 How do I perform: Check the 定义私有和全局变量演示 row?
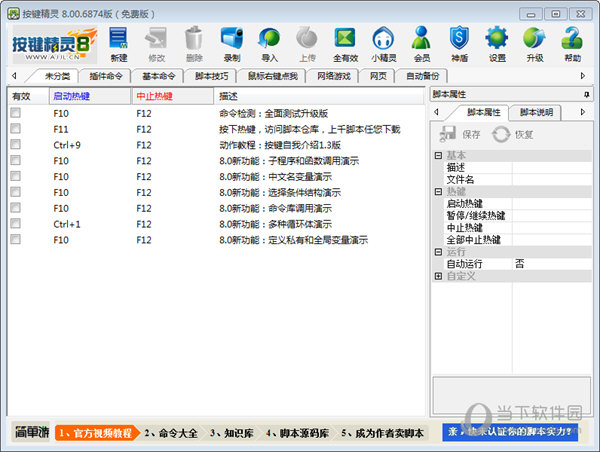coord(16,240)
